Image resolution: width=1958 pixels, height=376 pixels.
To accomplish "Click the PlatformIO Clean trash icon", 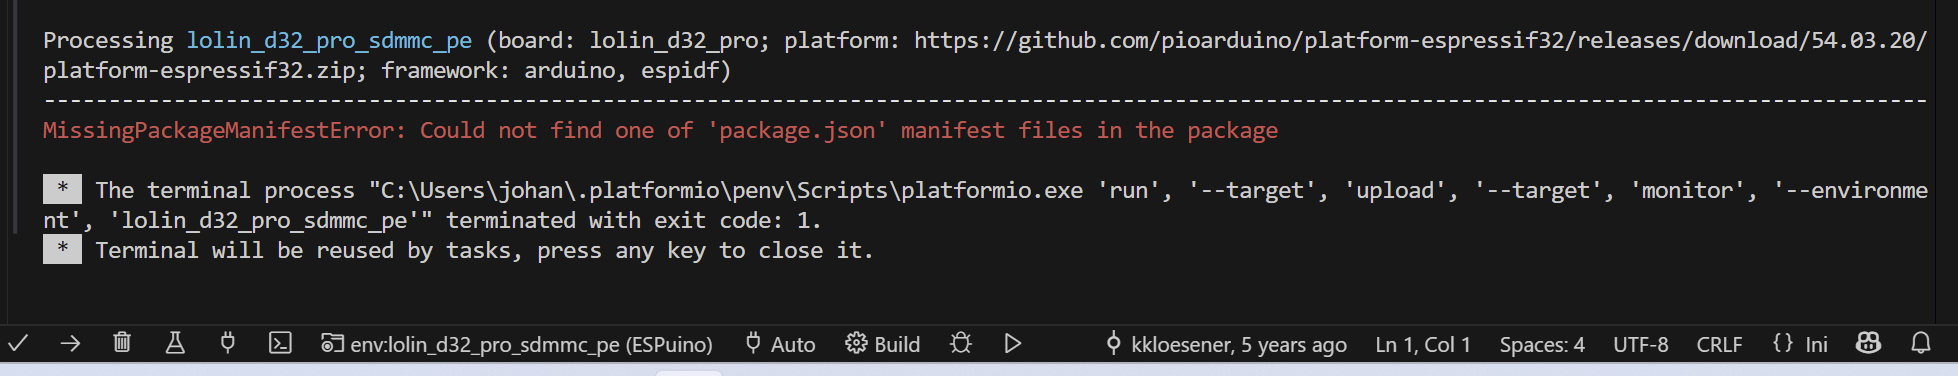I will (122, 344).
